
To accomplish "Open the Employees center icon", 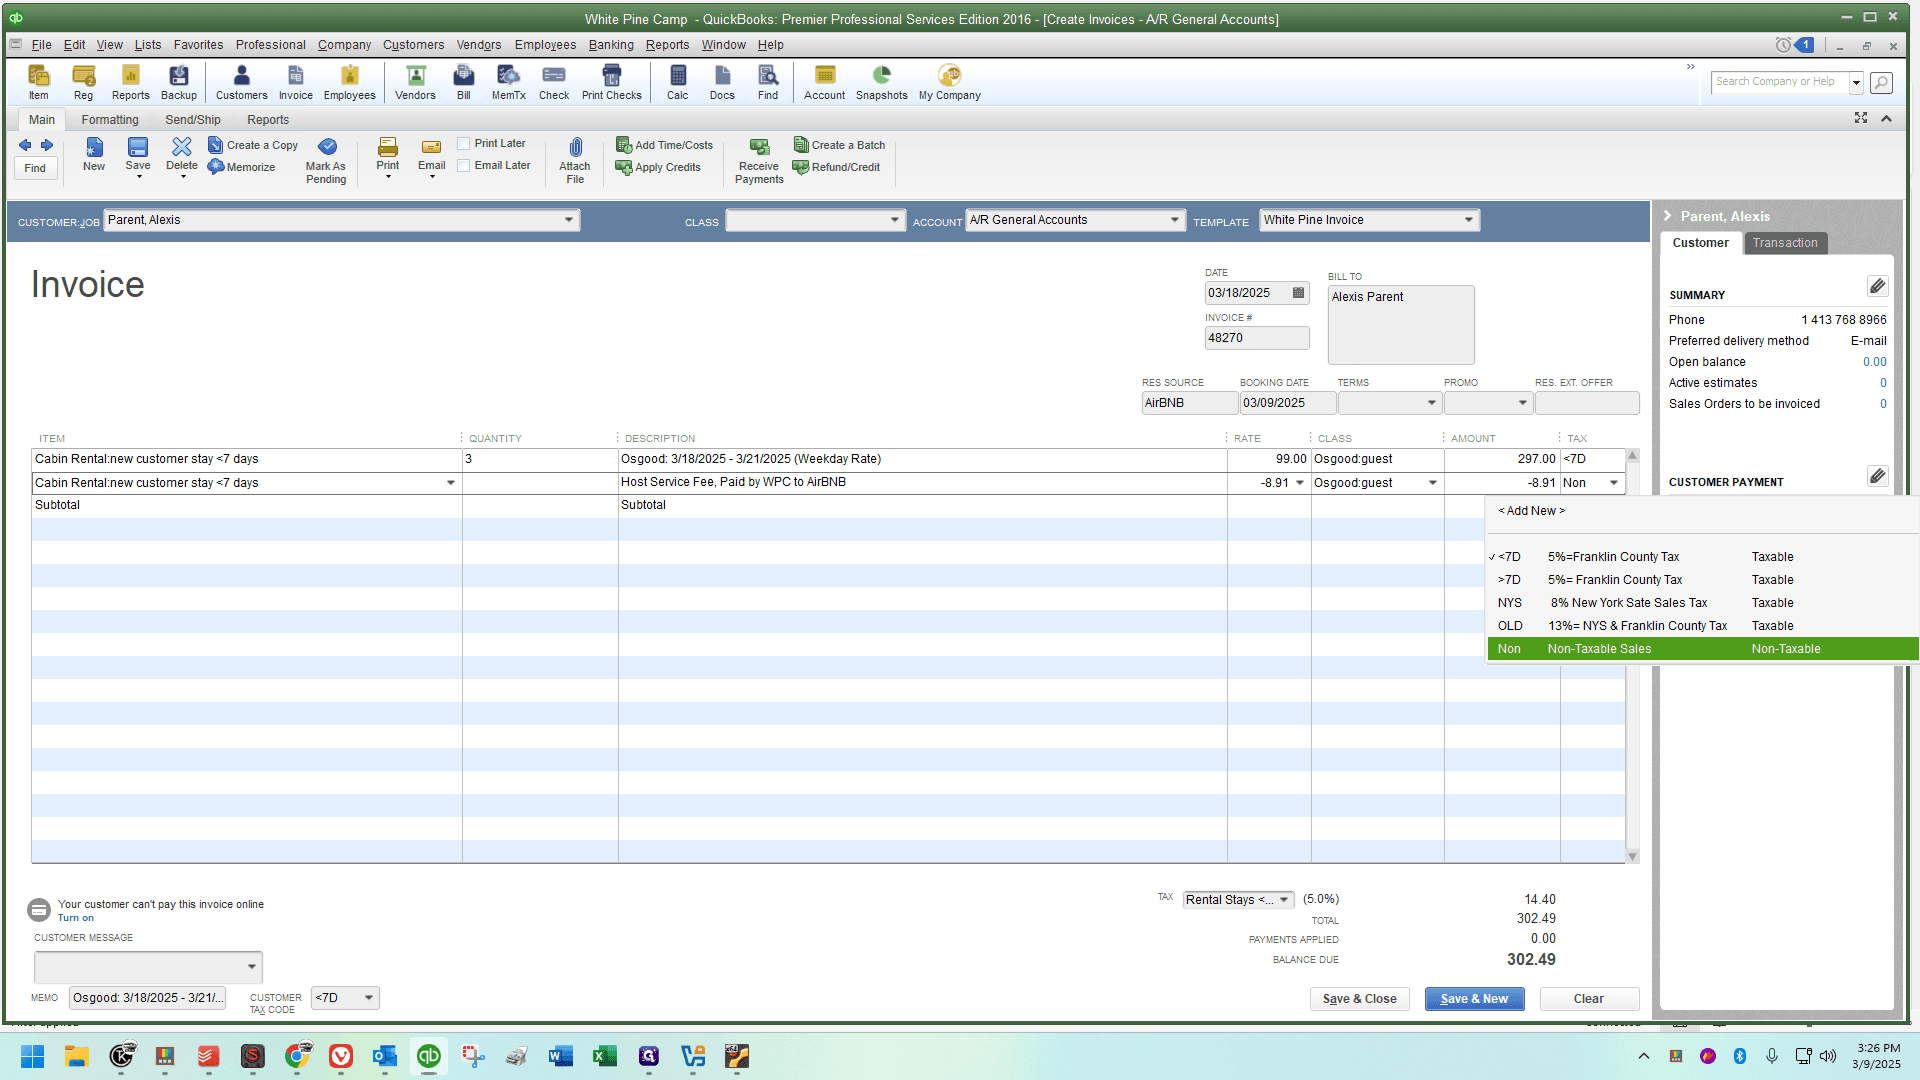I will point(349,82).
